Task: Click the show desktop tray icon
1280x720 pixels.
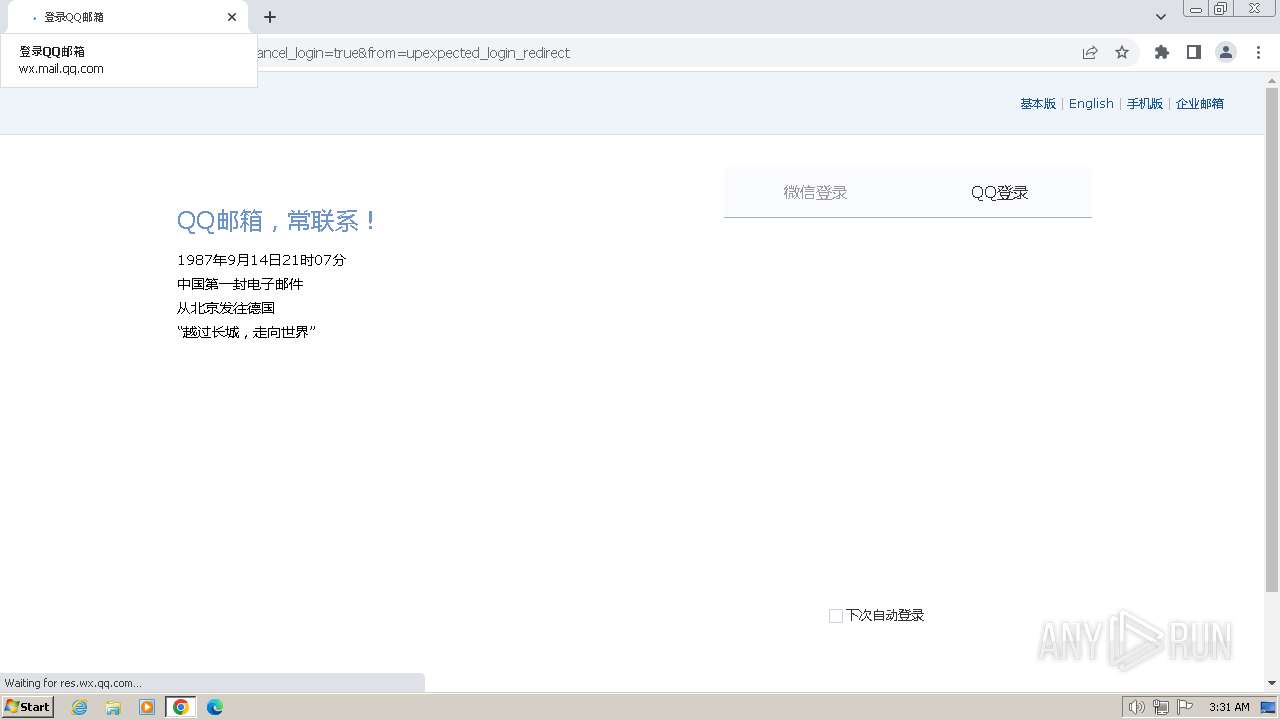Action: [x=1268, y=707]
